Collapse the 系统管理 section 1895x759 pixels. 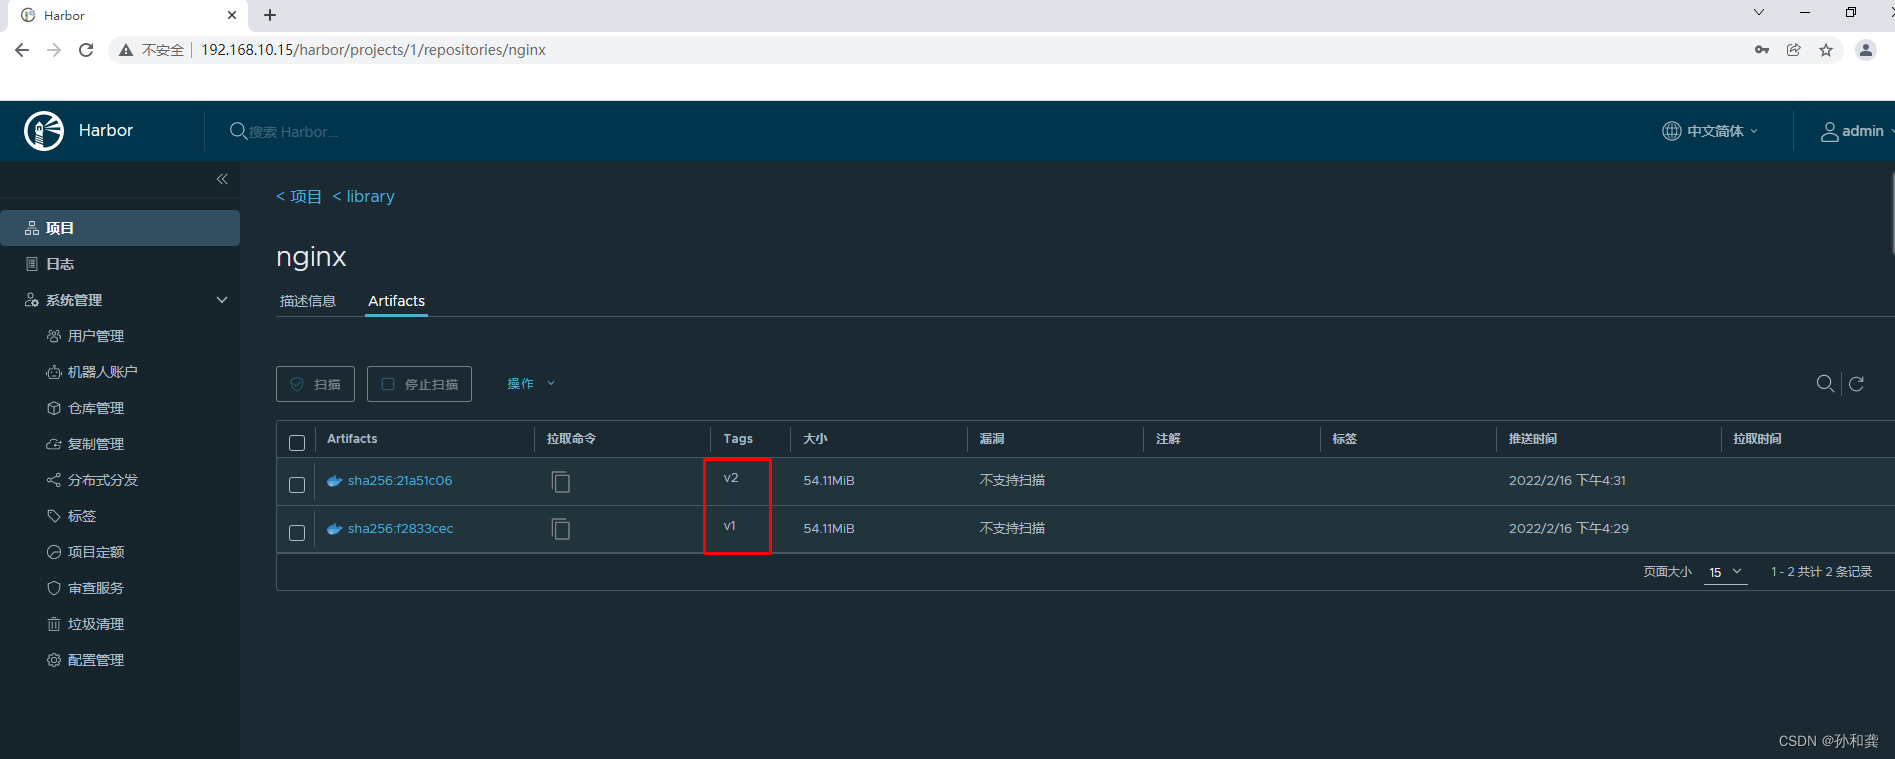click(x=222, y=300)
